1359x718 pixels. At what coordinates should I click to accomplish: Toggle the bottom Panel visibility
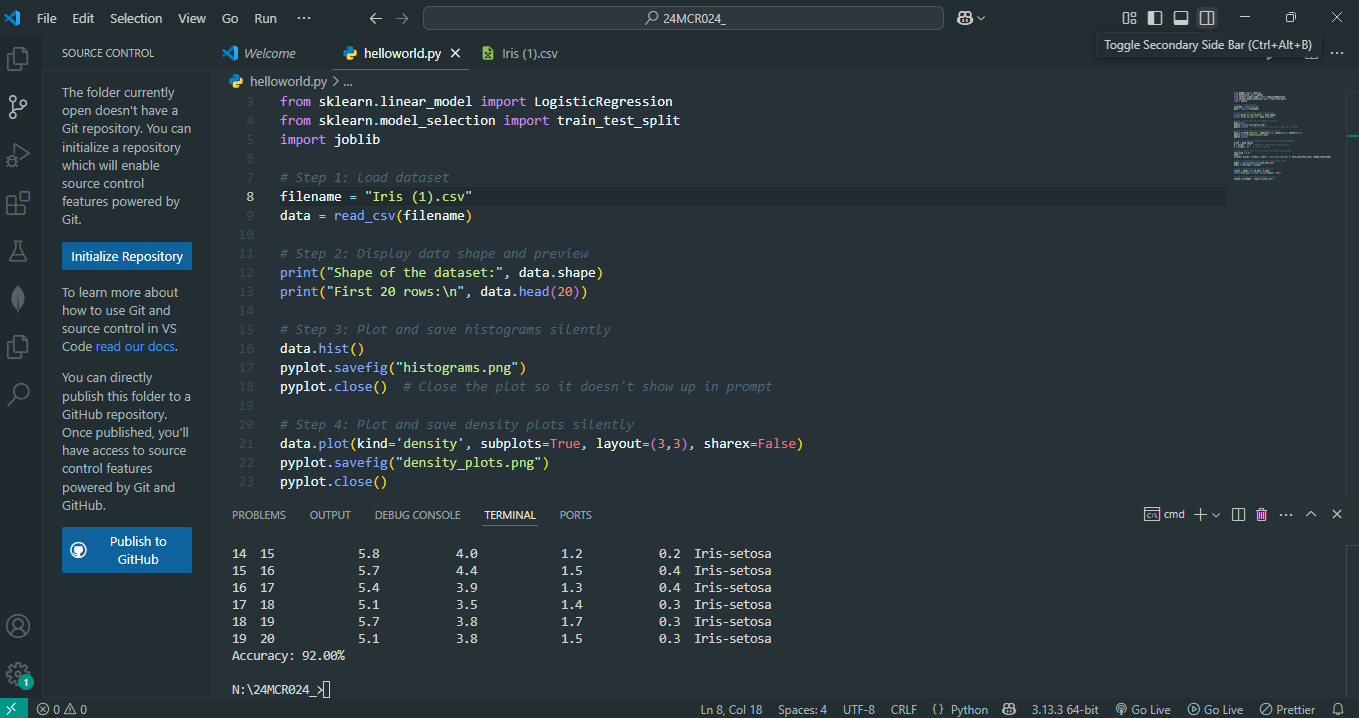click(x=1181, y=18)
